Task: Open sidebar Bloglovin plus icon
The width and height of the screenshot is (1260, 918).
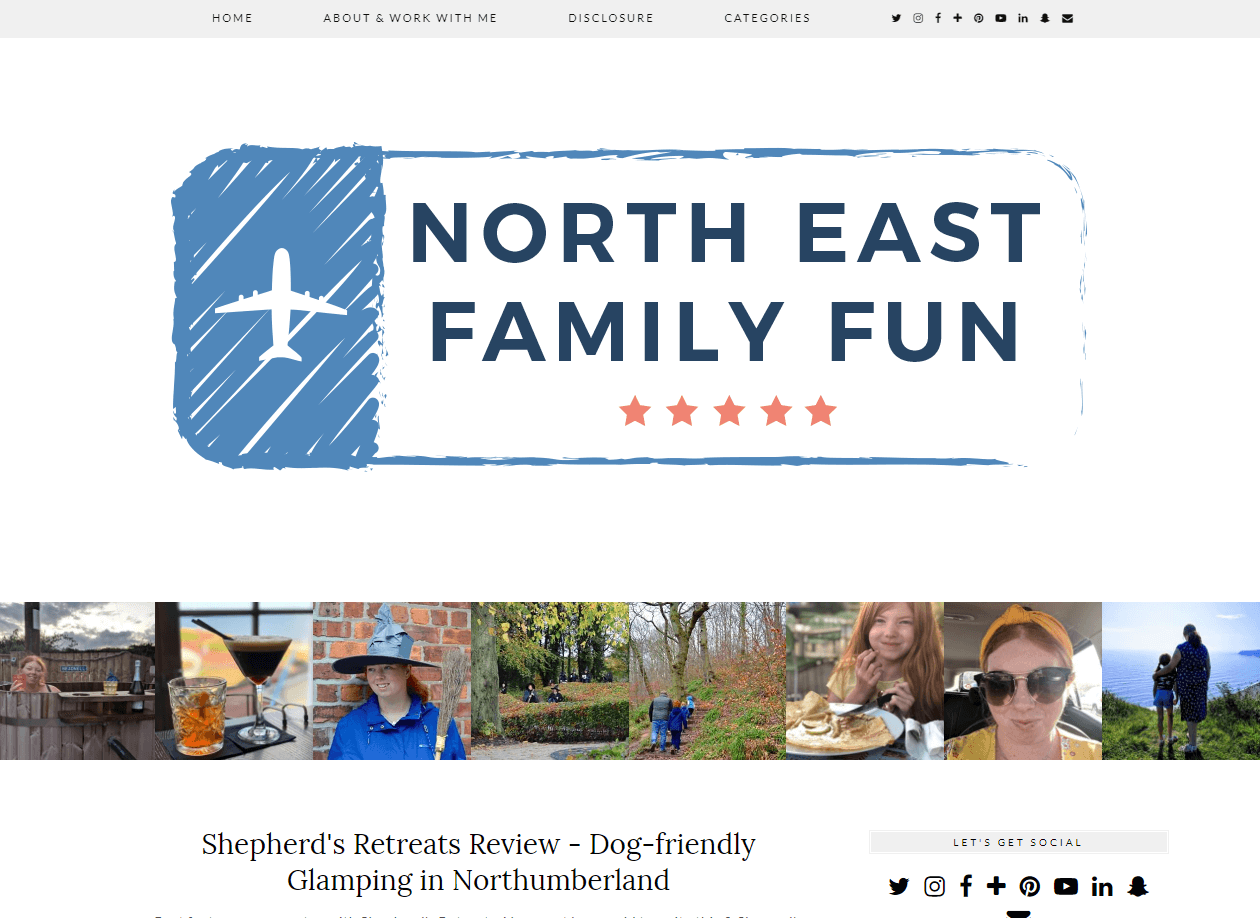Action: (996, 886)
